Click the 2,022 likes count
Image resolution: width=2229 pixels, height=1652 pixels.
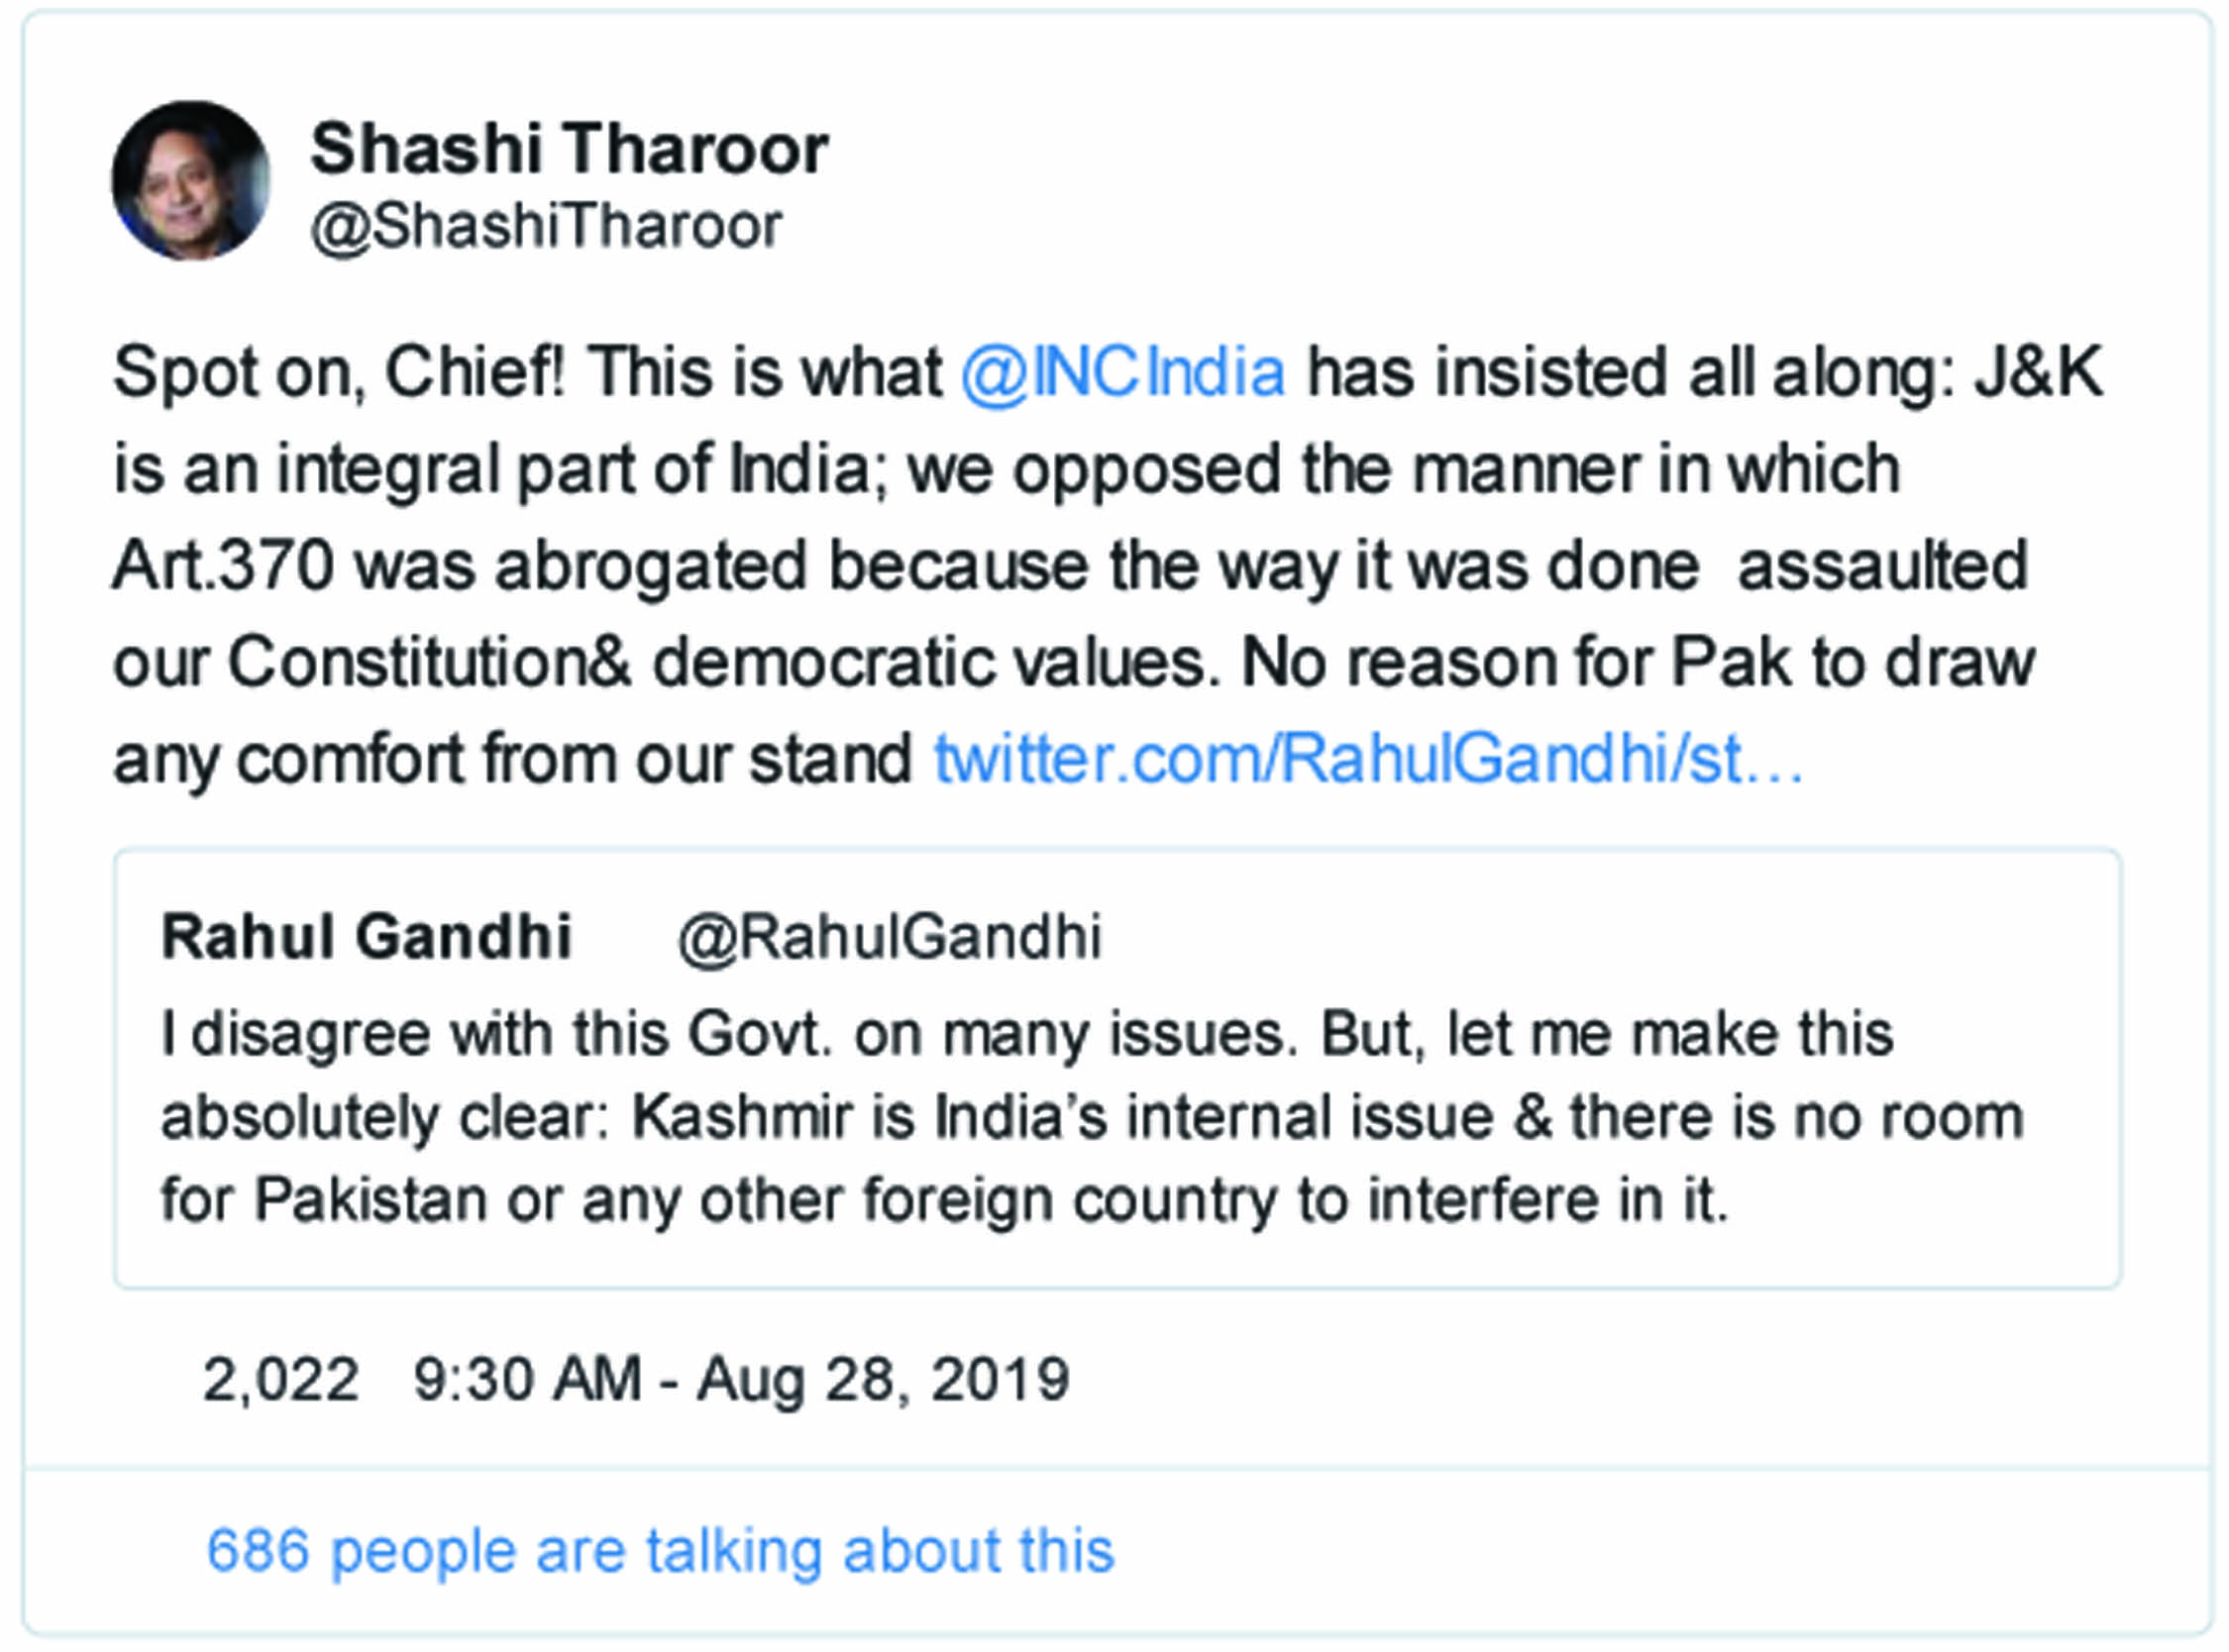281,1379
